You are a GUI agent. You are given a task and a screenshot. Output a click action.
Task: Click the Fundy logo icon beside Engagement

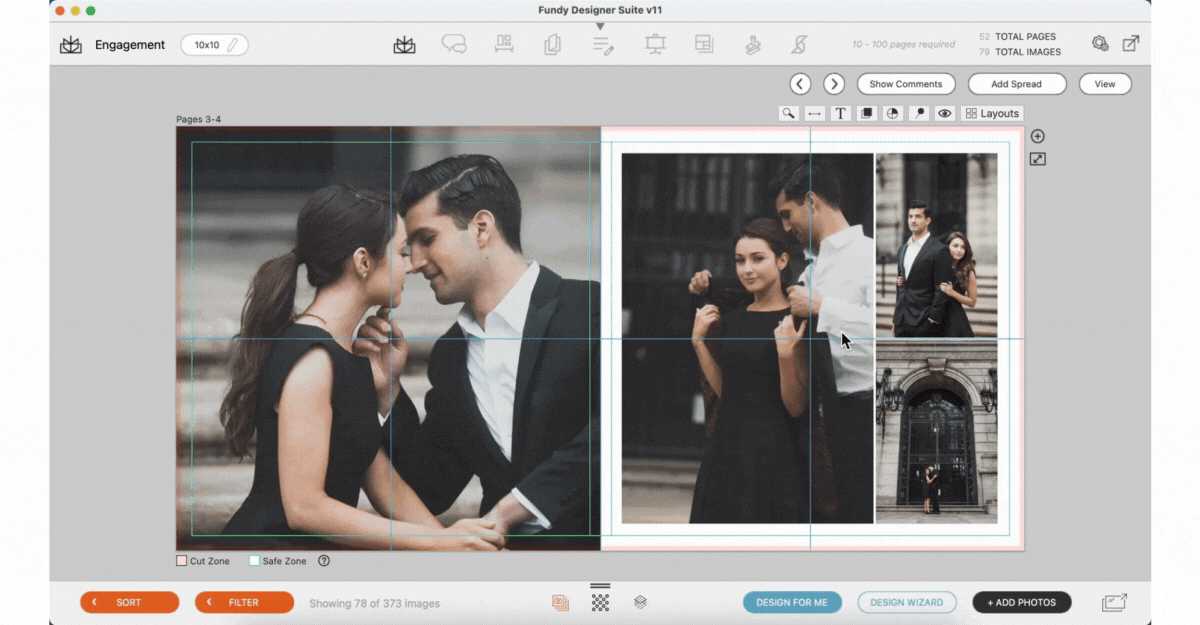[71, 45]
